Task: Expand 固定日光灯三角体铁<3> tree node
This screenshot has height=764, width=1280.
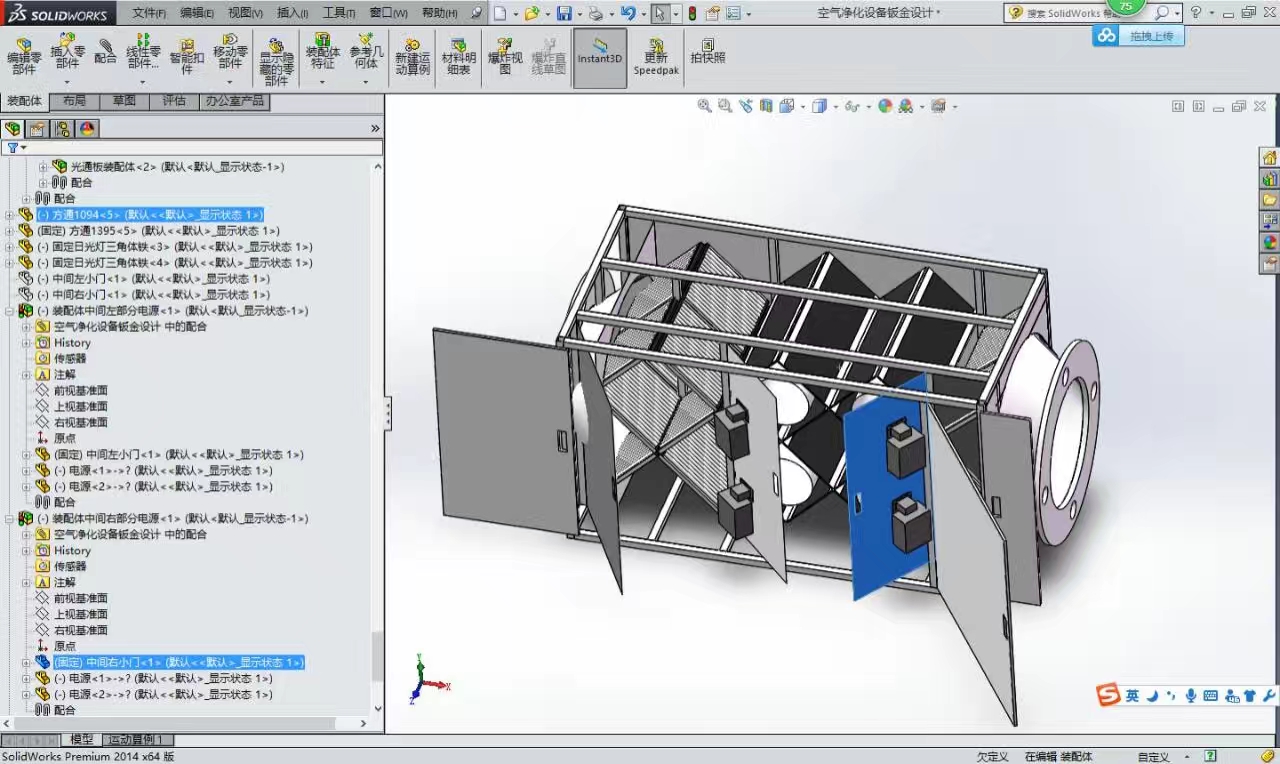Action: coord(10,247)
